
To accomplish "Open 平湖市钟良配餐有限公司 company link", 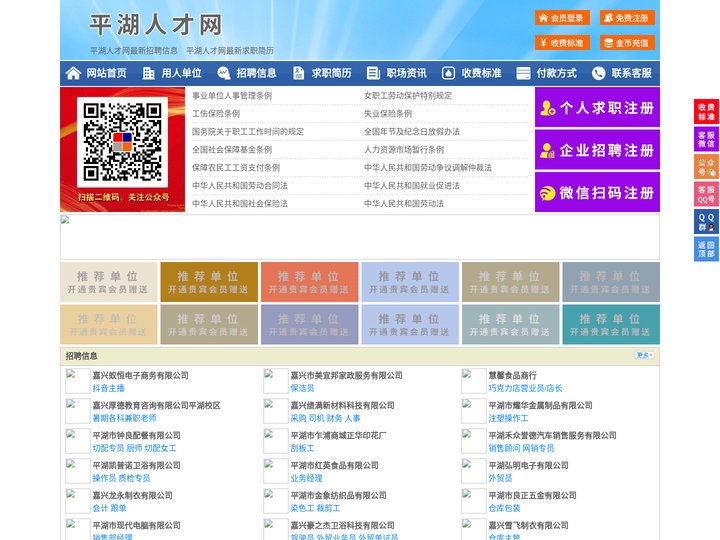I will [x=136, y=435].
